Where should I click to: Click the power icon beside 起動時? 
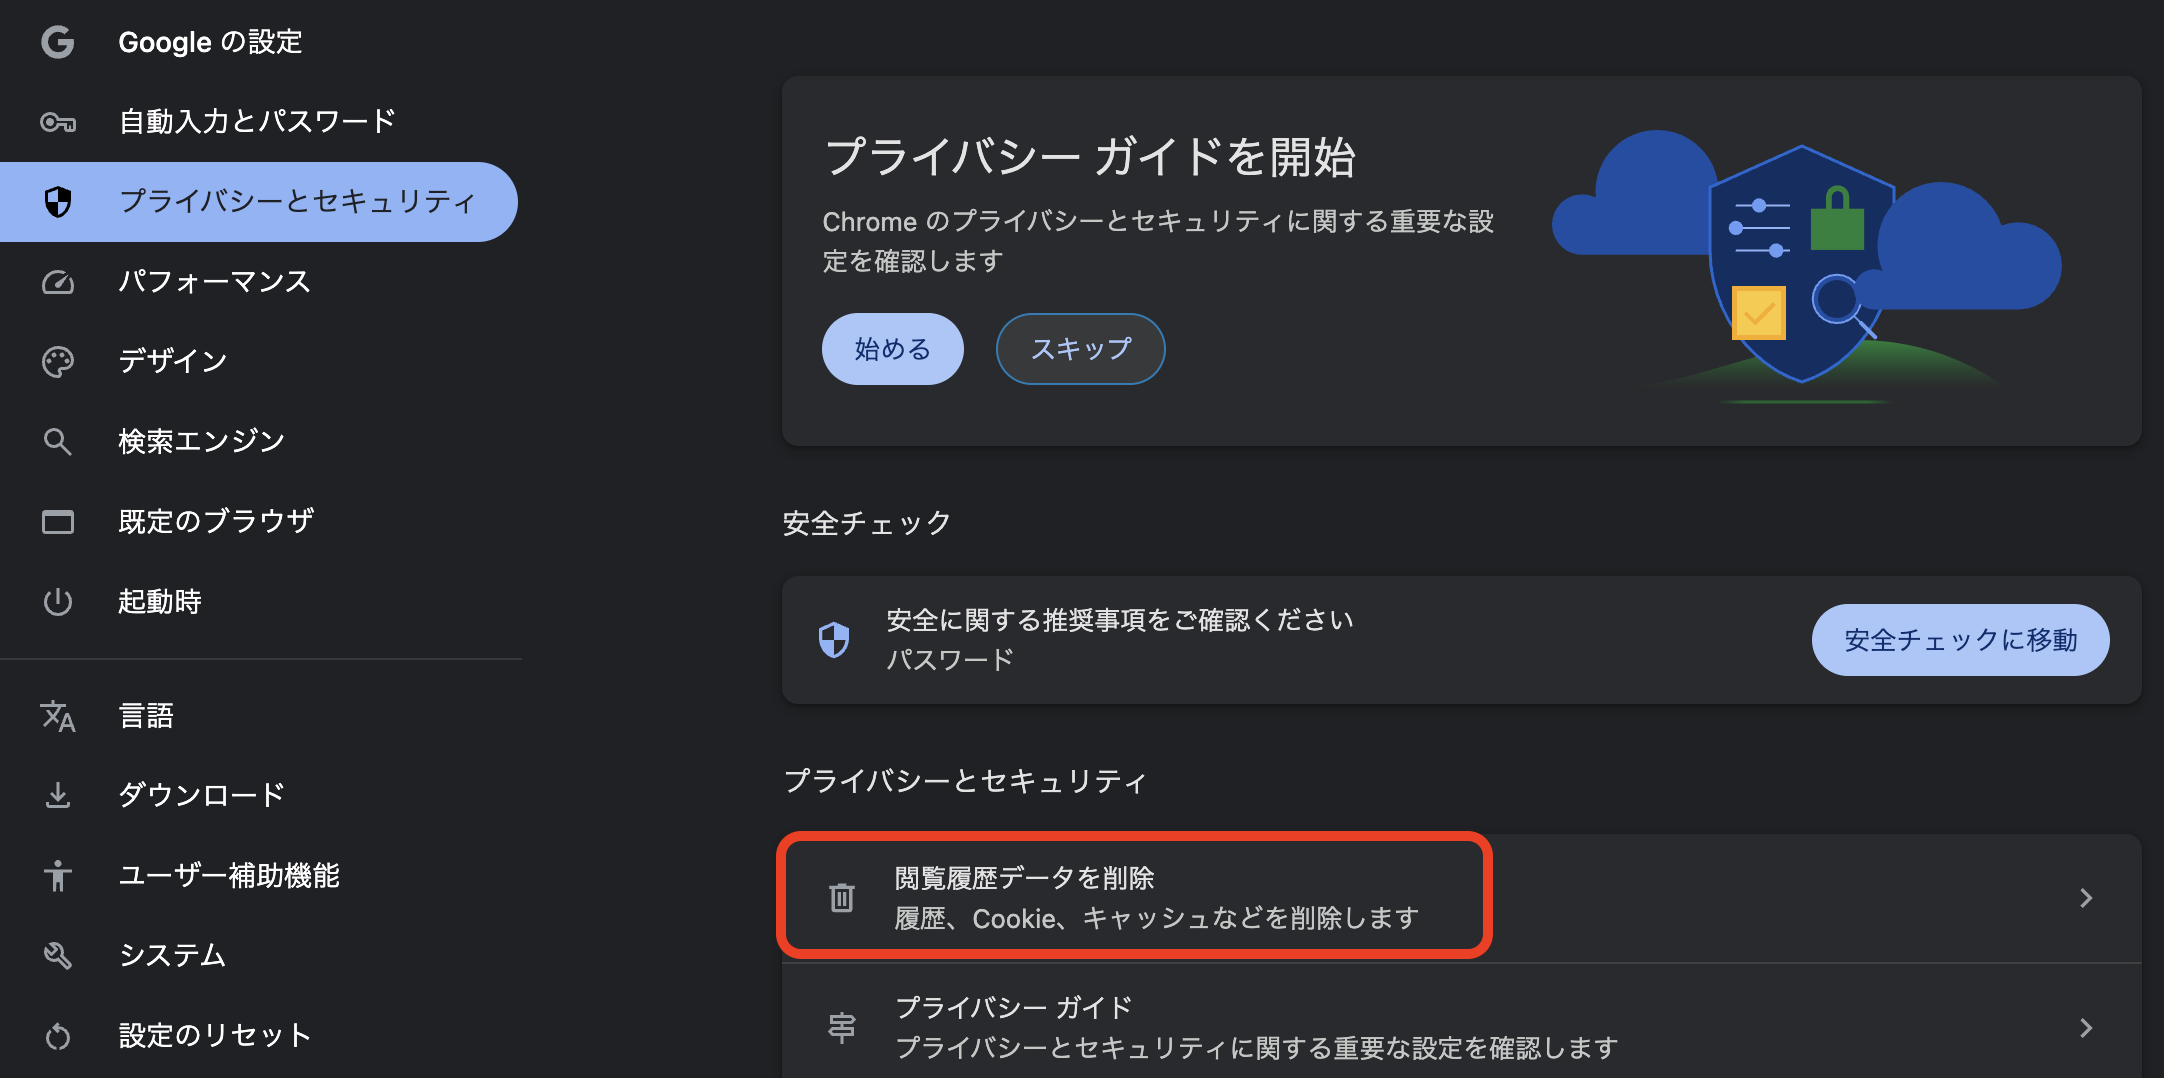(57, 601)
